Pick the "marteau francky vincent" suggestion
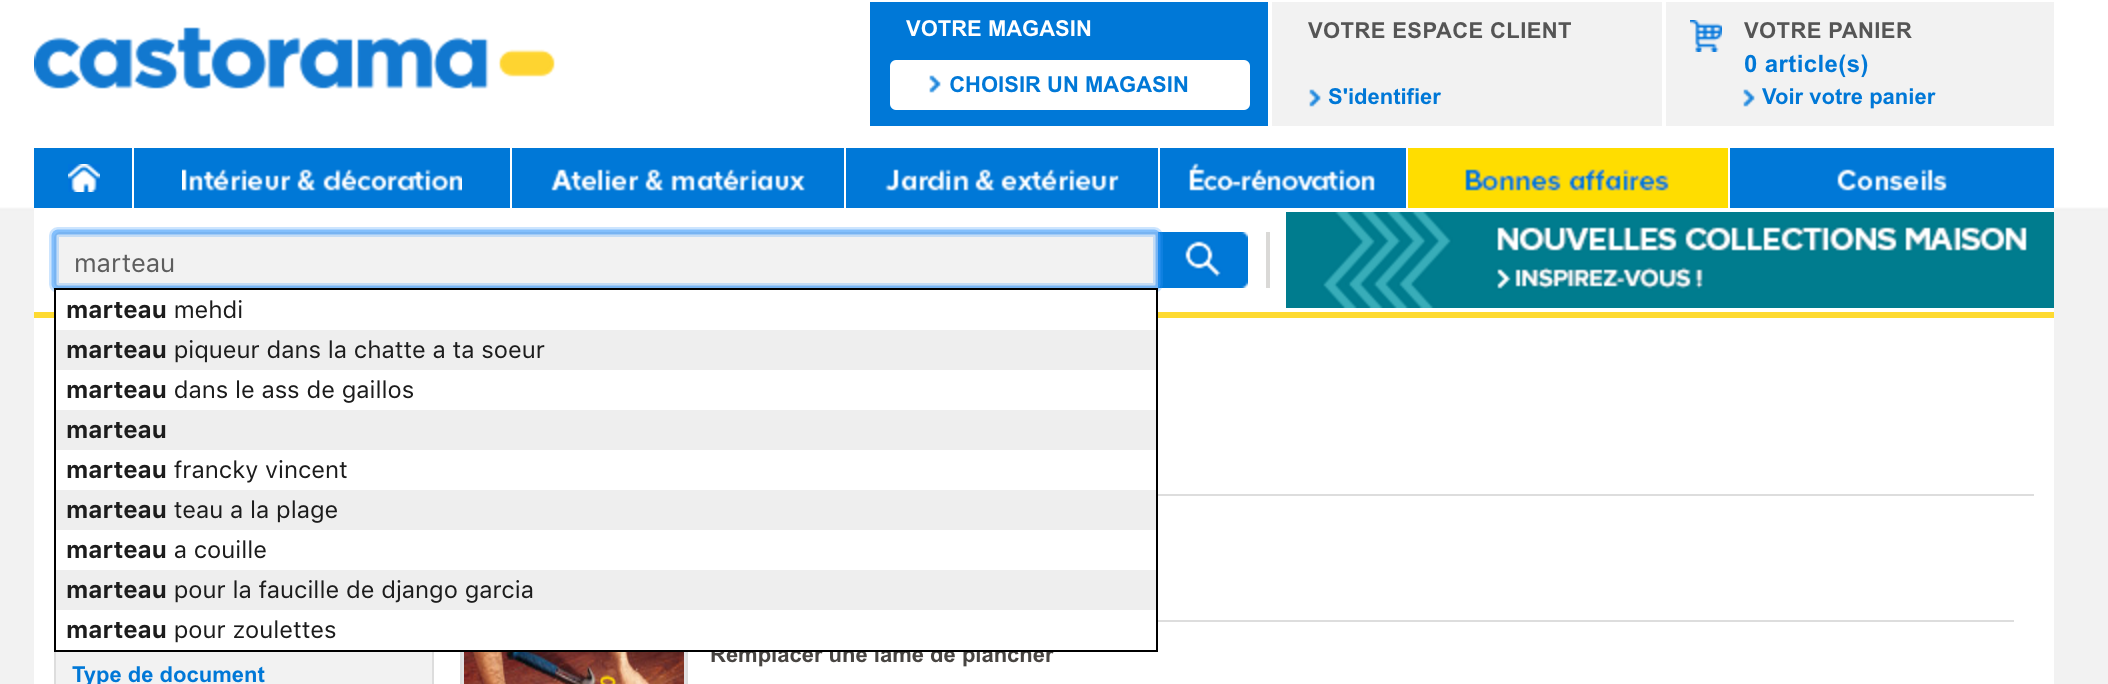Image resolution: width=2108 pixels, height=684 pixels. [207, 470]
